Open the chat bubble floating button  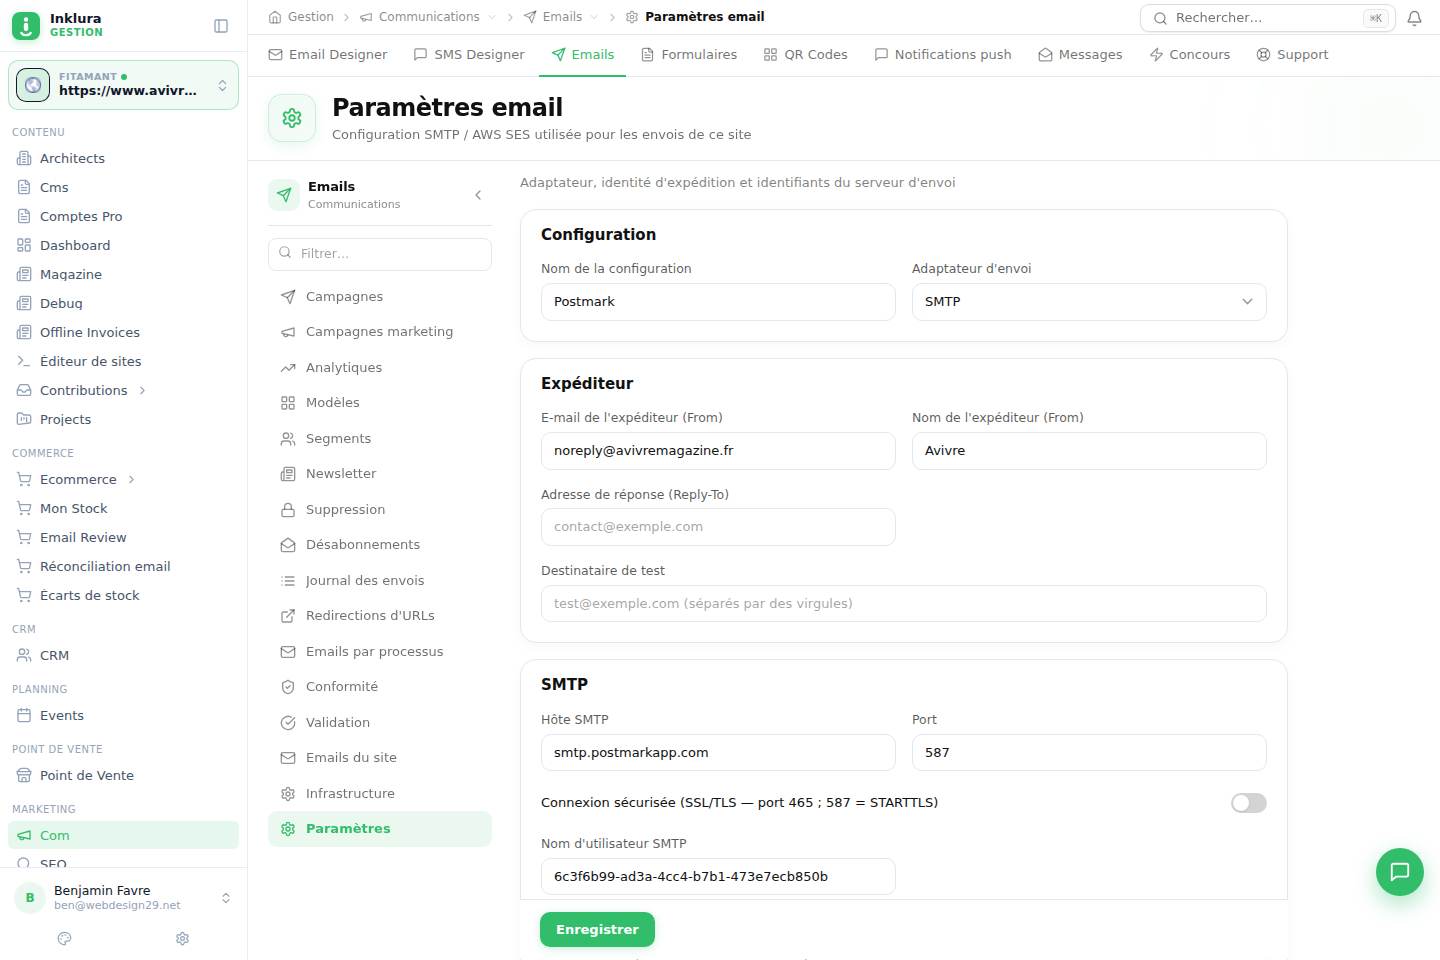pyautogui.click(x=1400, y=871)
